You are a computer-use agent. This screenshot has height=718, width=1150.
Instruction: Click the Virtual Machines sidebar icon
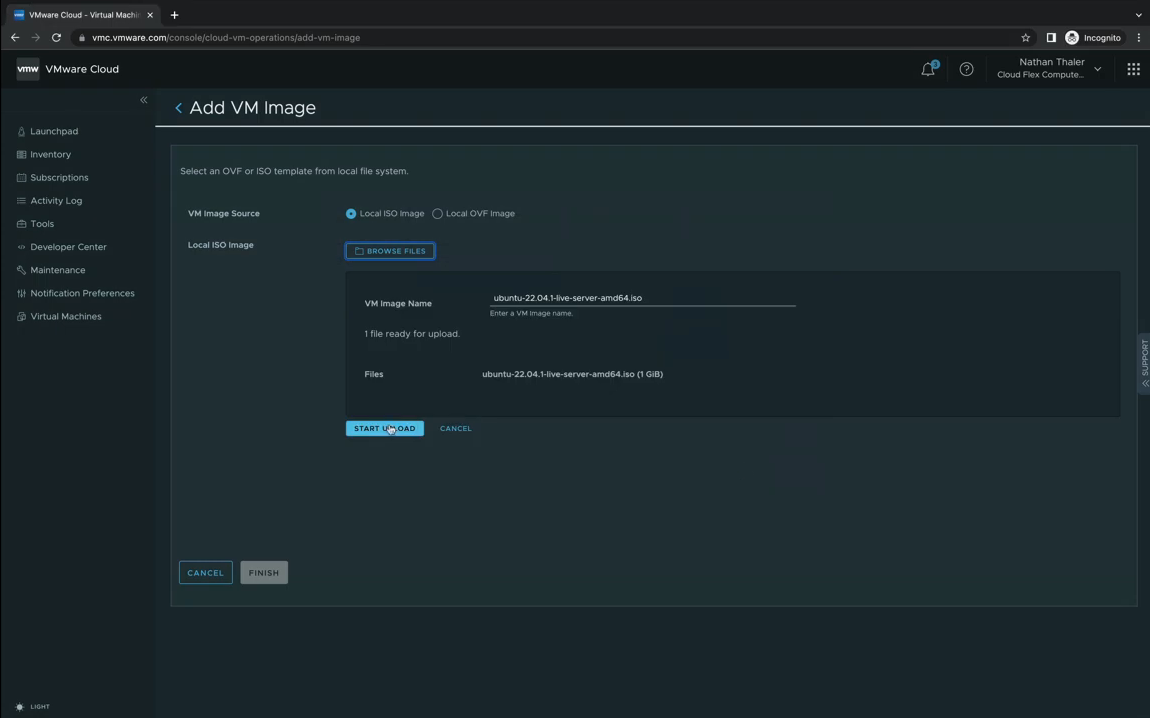pyautogui.click(x=21, y=316)
